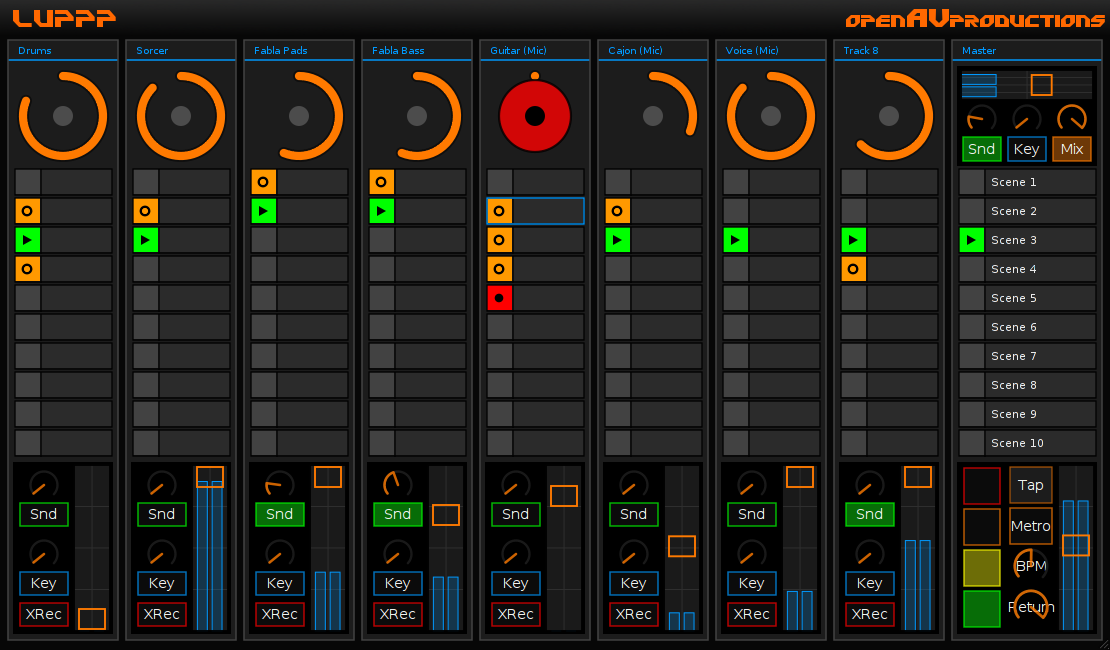Click the green playing clip in Sorcer track

pos(146,240)
